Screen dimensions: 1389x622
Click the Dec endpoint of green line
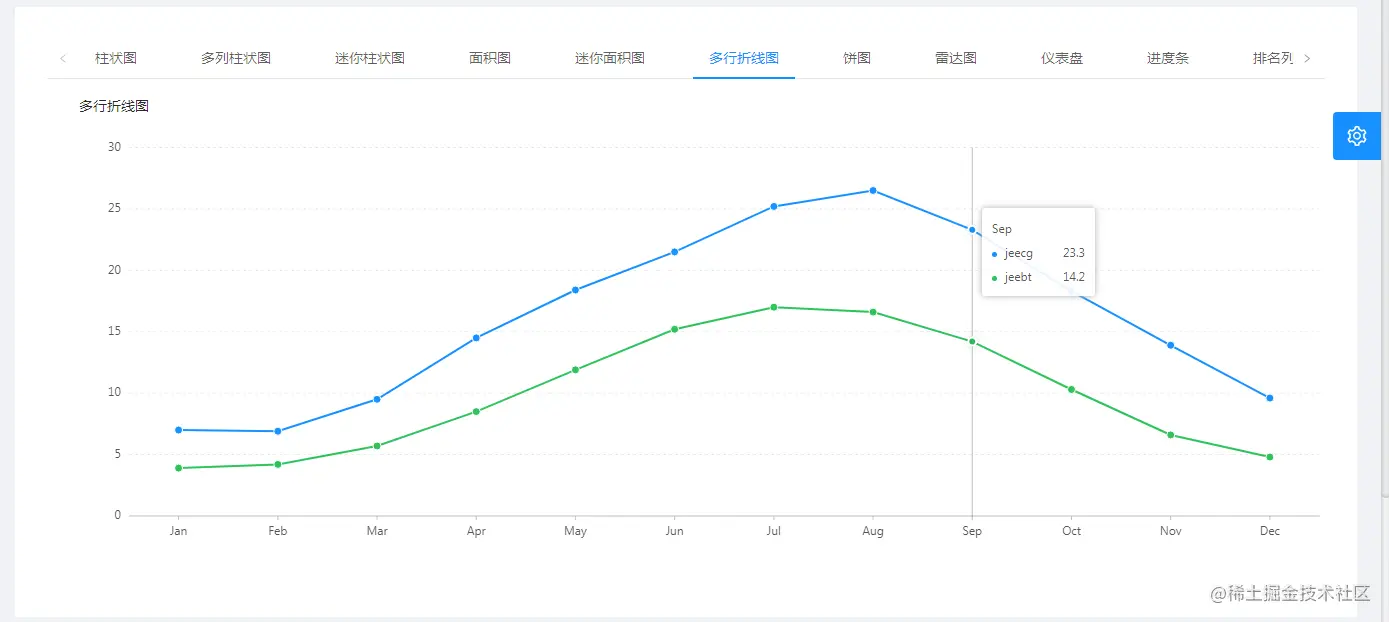coord(1269,455)
